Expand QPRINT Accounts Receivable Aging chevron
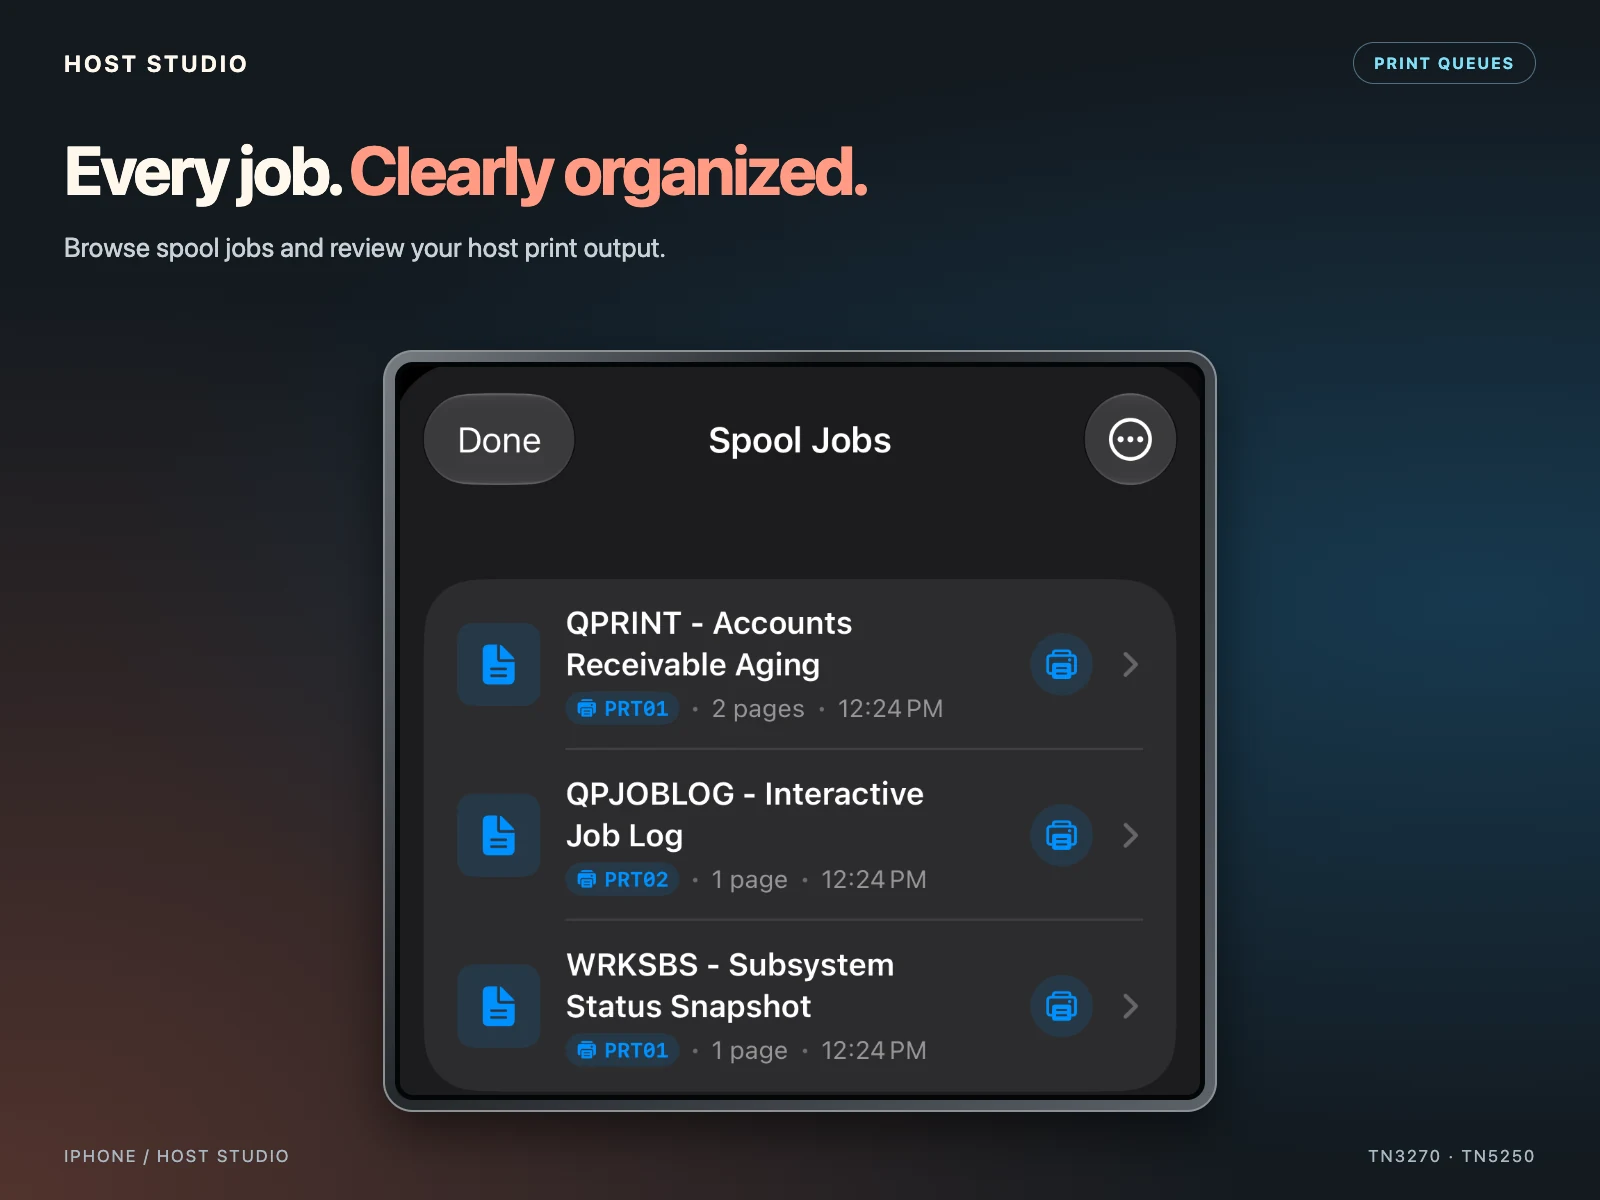Screen dimensions: 1600x1200 (1131, 664)
